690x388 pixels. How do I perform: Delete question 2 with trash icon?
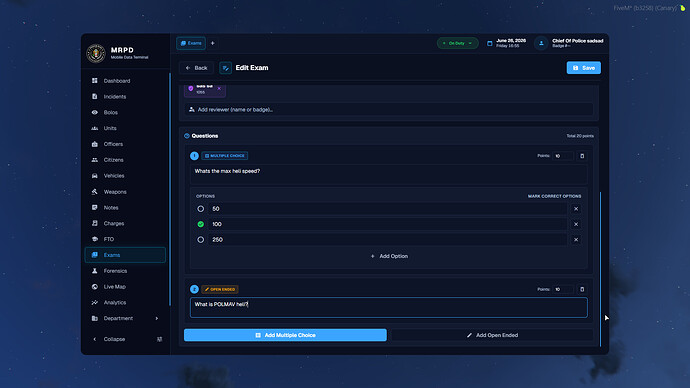pyautogui.click(x=582, y=289)
